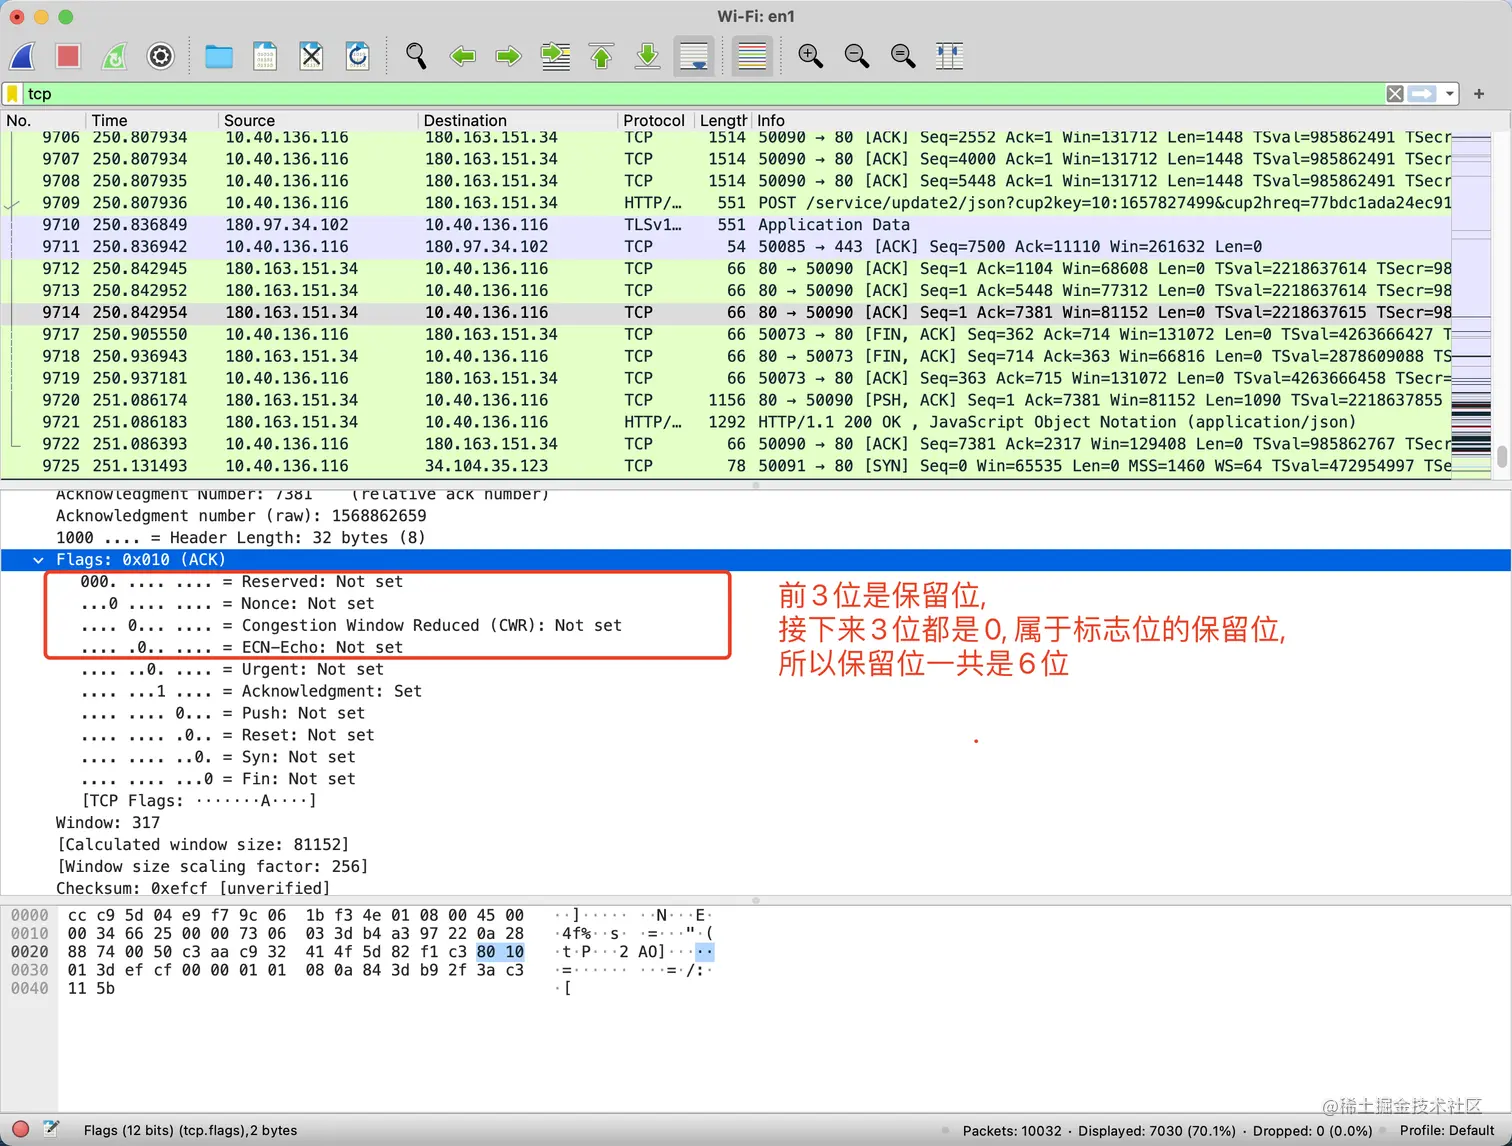Reset text to normal size
The width and height of the screenshot is (1512, 1146).
(x=902, y=56)
